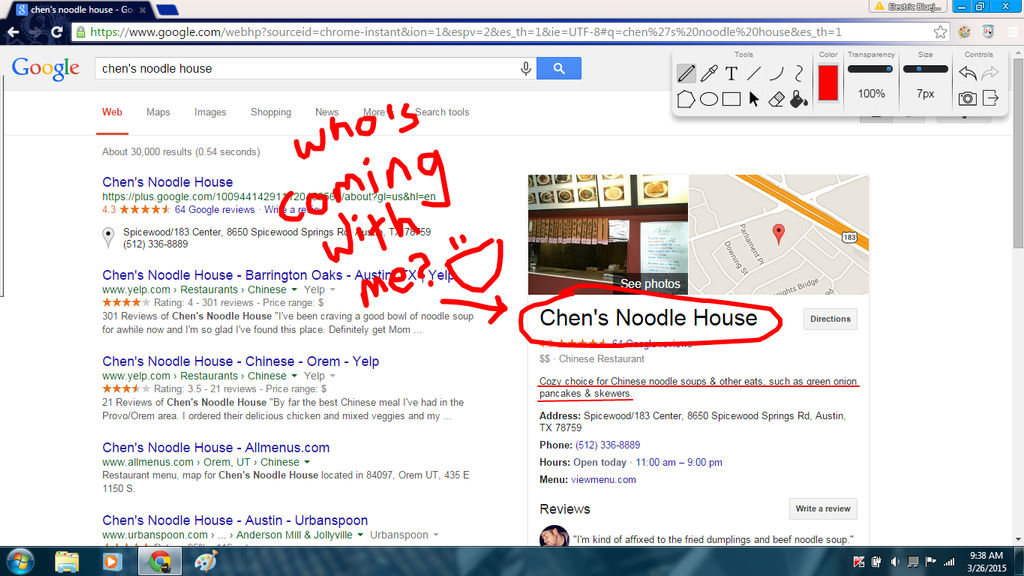Click the voice search microphone icon
This screenshot has height=576, width=1024.
(x=526, y=69)
